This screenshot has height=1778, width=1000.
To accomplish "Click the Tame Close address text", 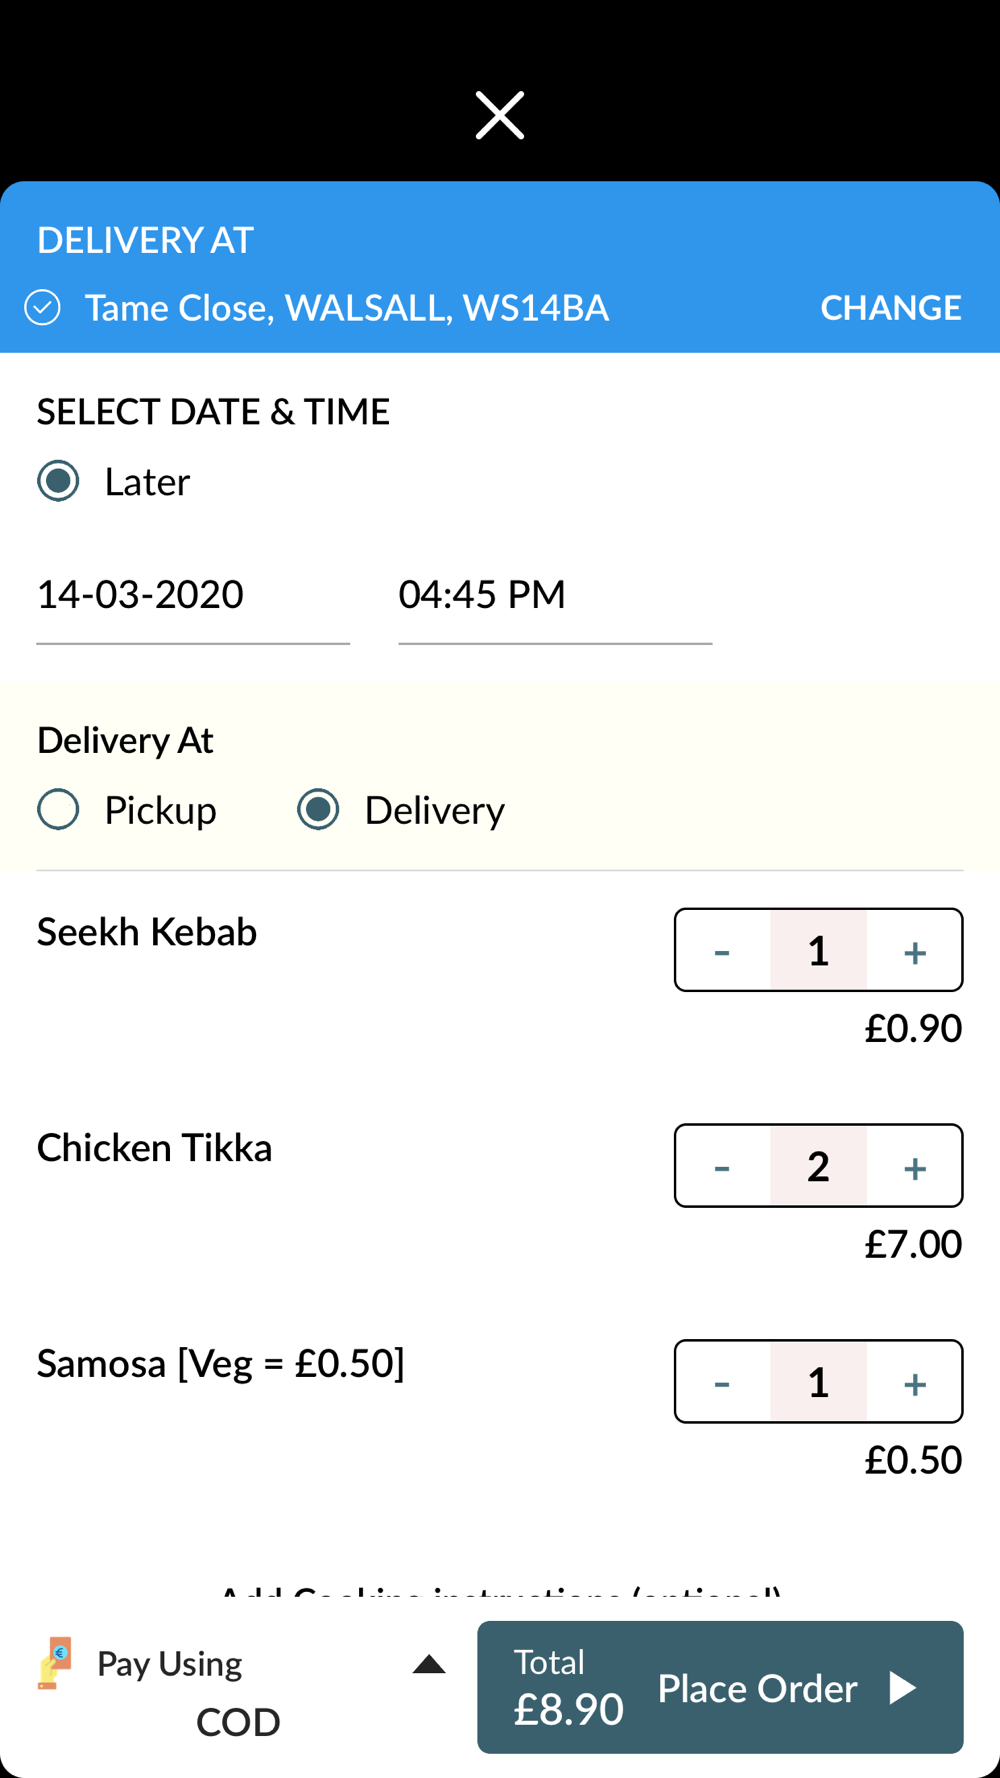I will coord(346,308).
